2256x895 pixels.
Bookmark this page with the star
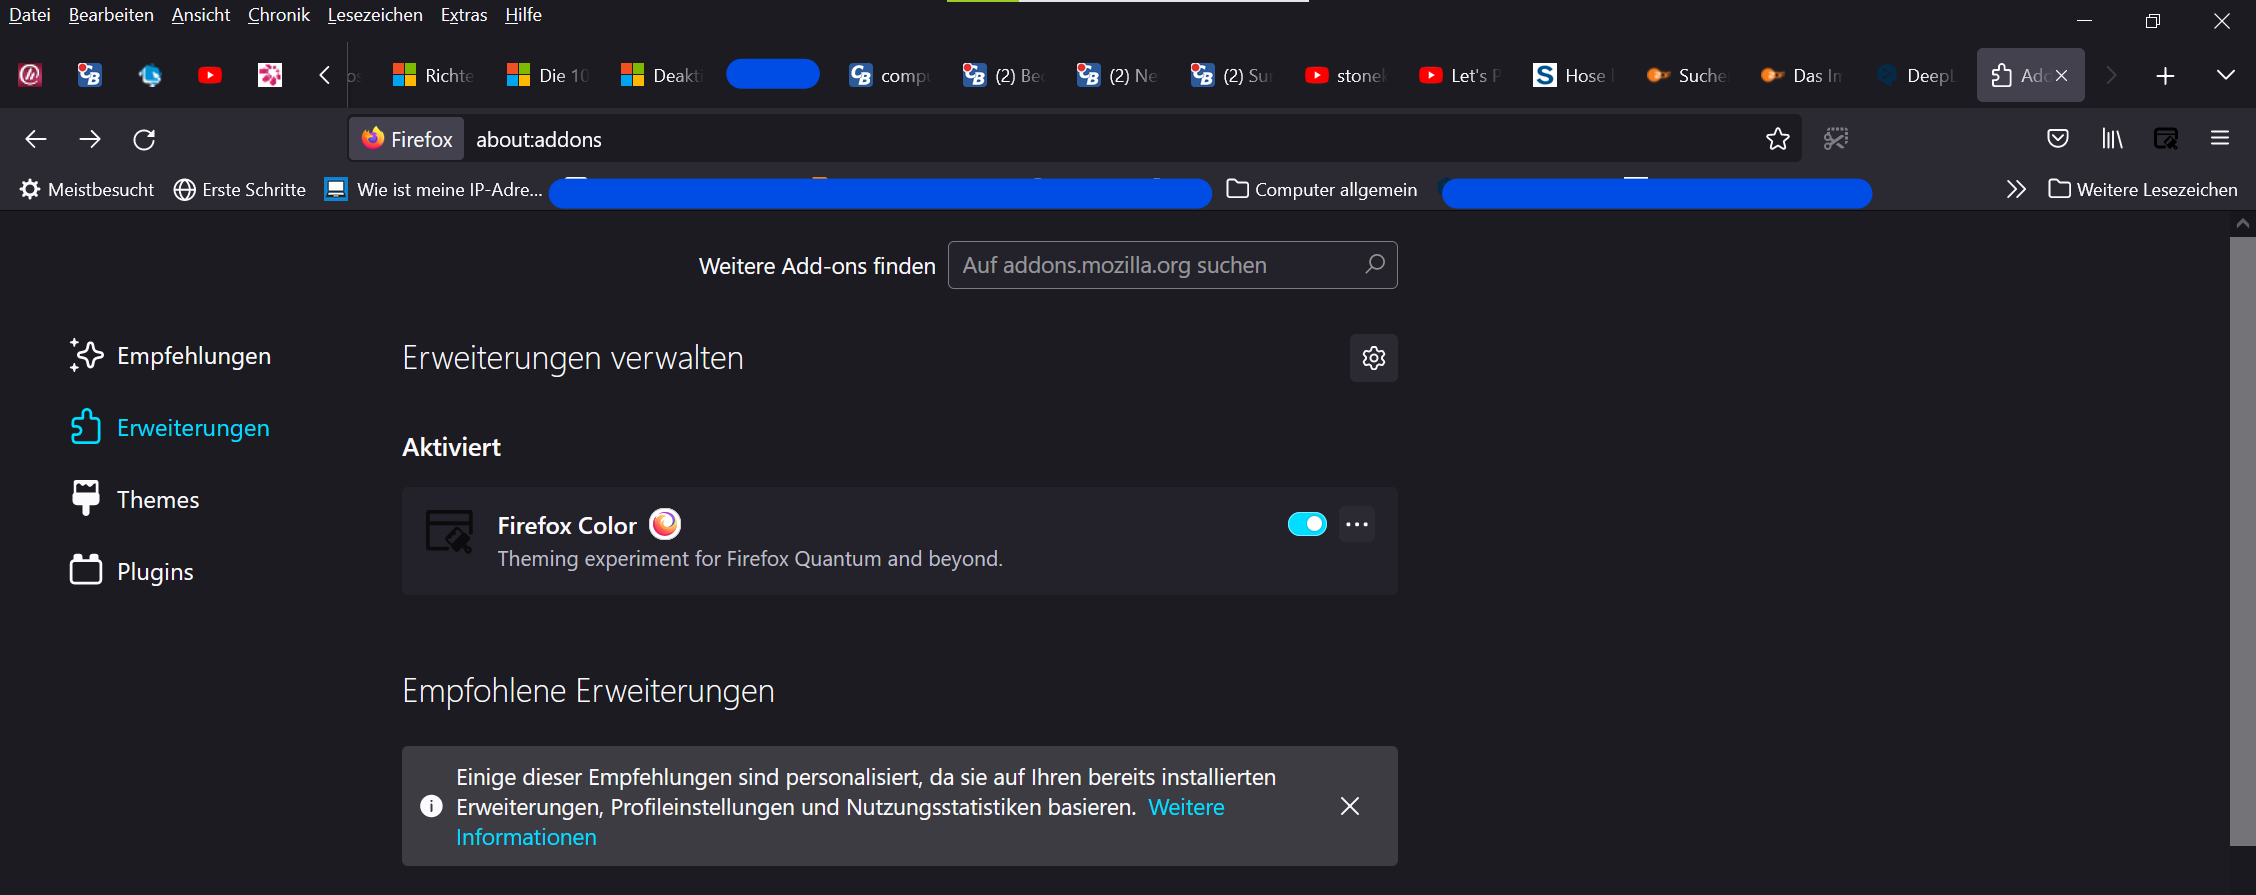tap(1778, 139)
